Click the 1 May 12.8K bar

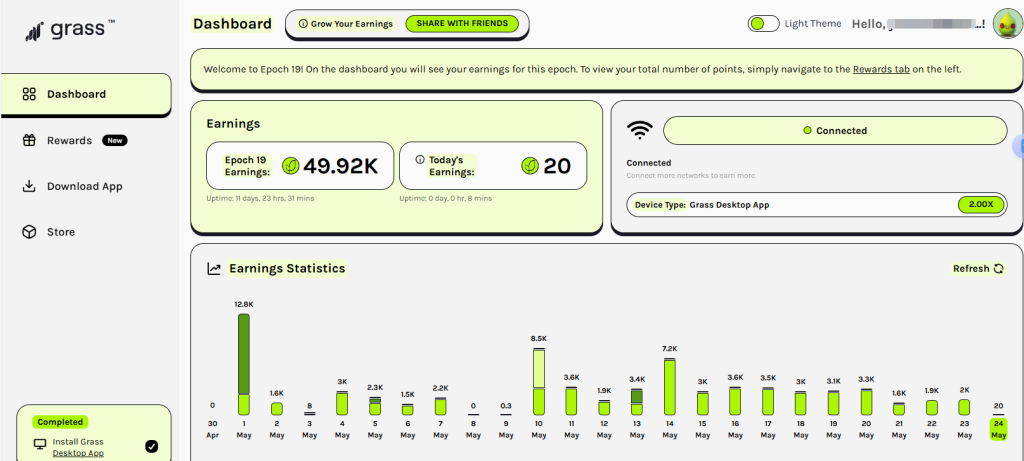tap(244, 364)
